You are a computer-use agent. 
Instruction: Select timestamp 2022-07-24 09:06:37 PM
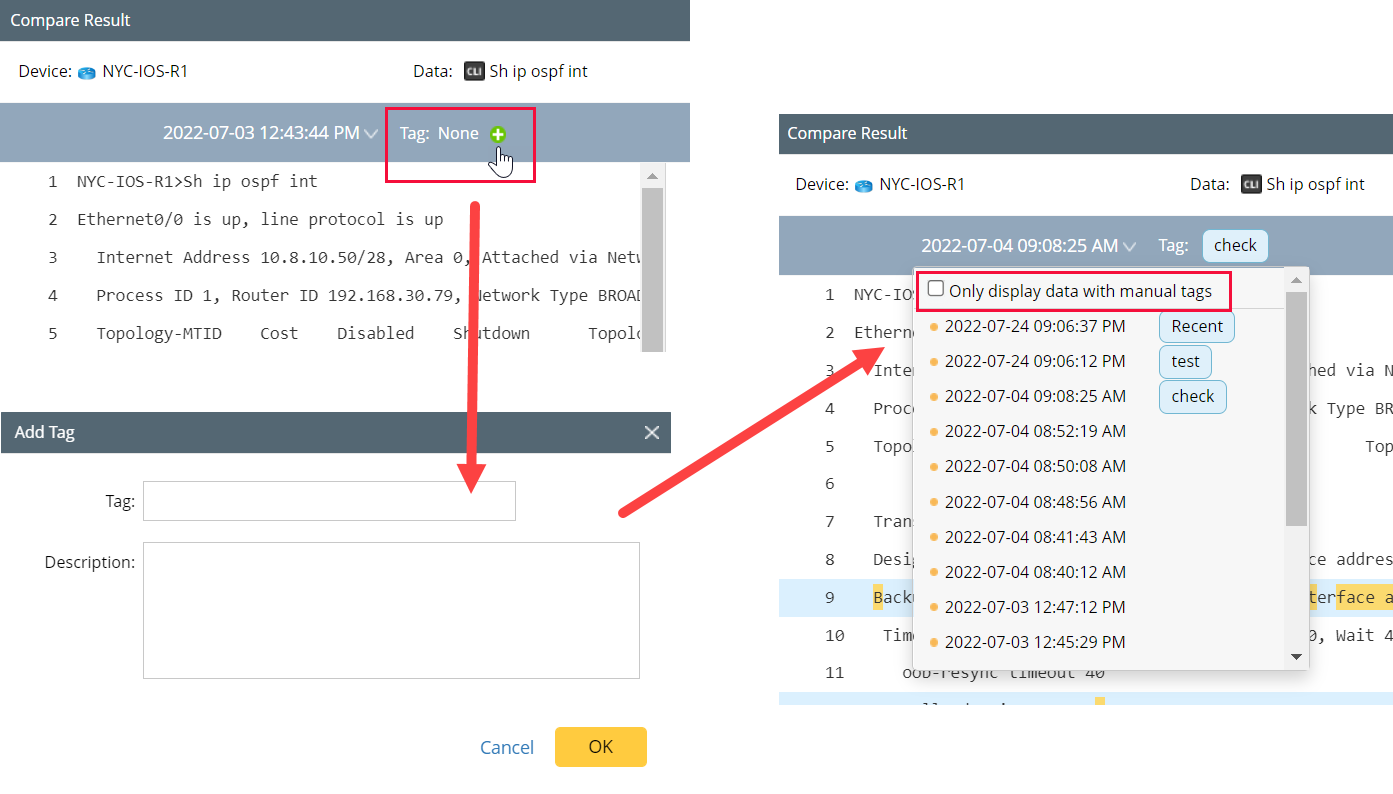point(1035,326)
